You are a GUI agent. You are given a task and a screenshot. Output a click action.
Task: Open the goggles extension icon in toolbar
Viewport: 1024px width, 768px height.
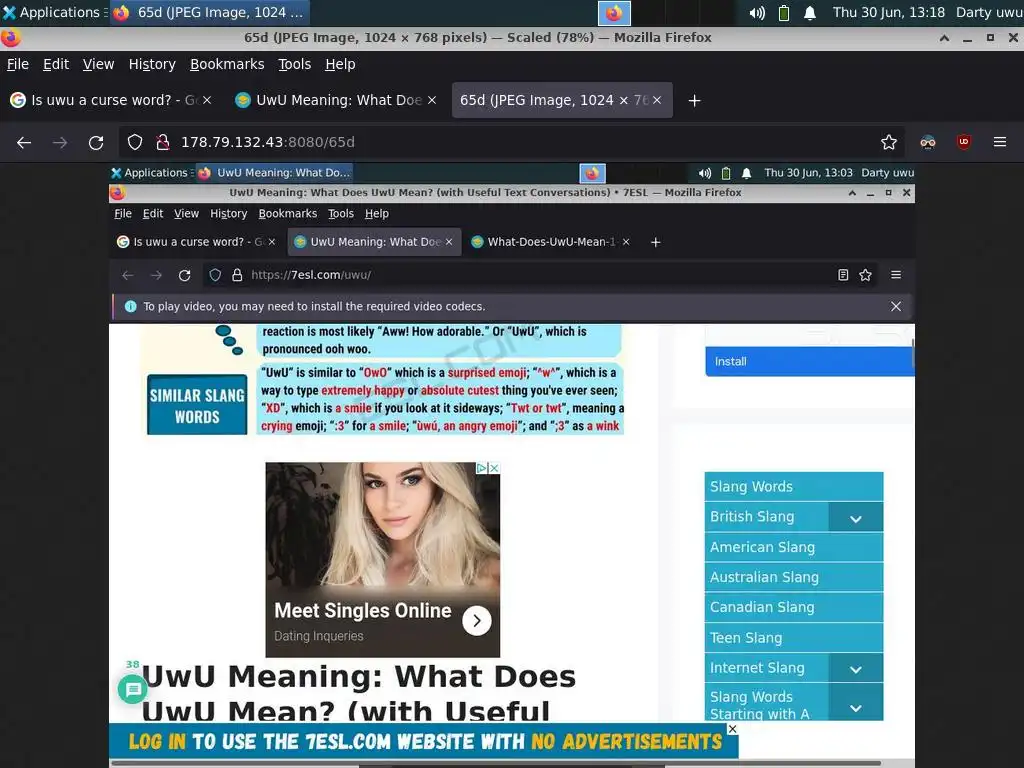point(928,142)
